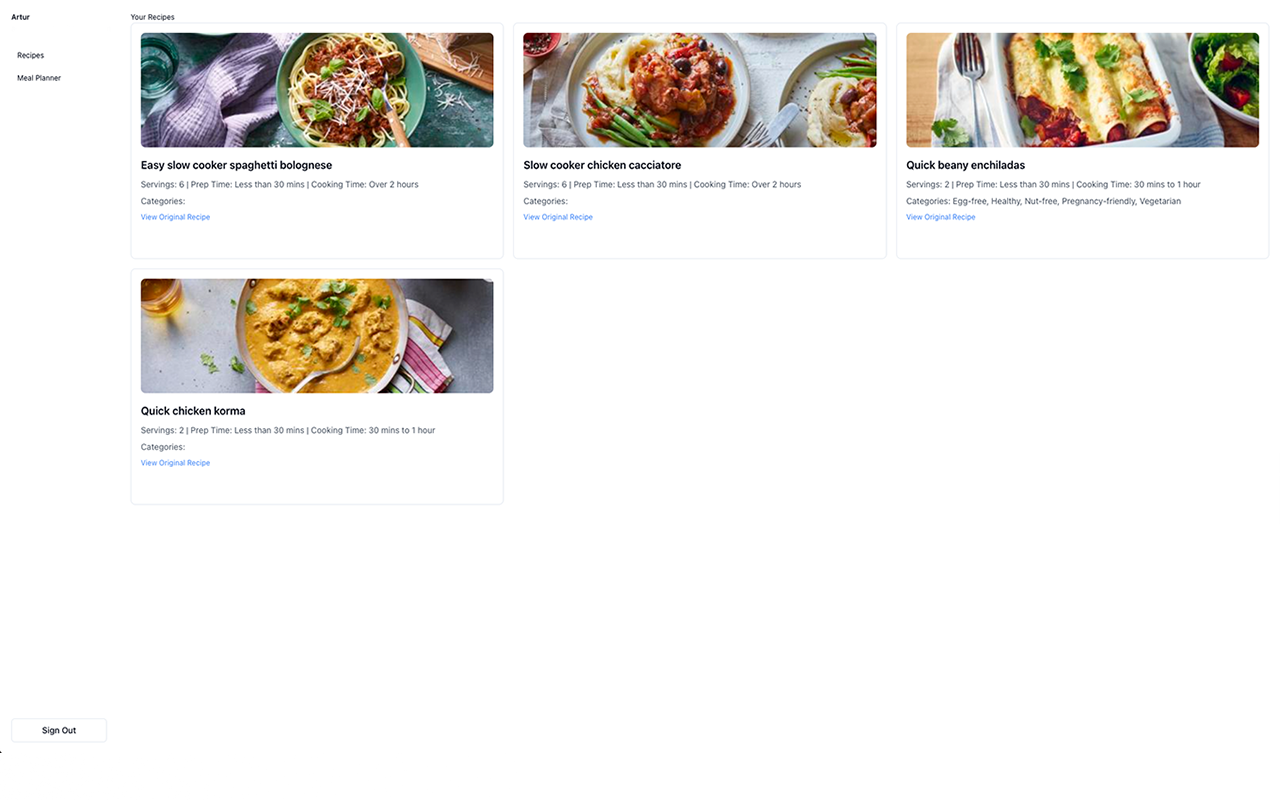
Task: Select the Artur username label
Action: (20, 17)
